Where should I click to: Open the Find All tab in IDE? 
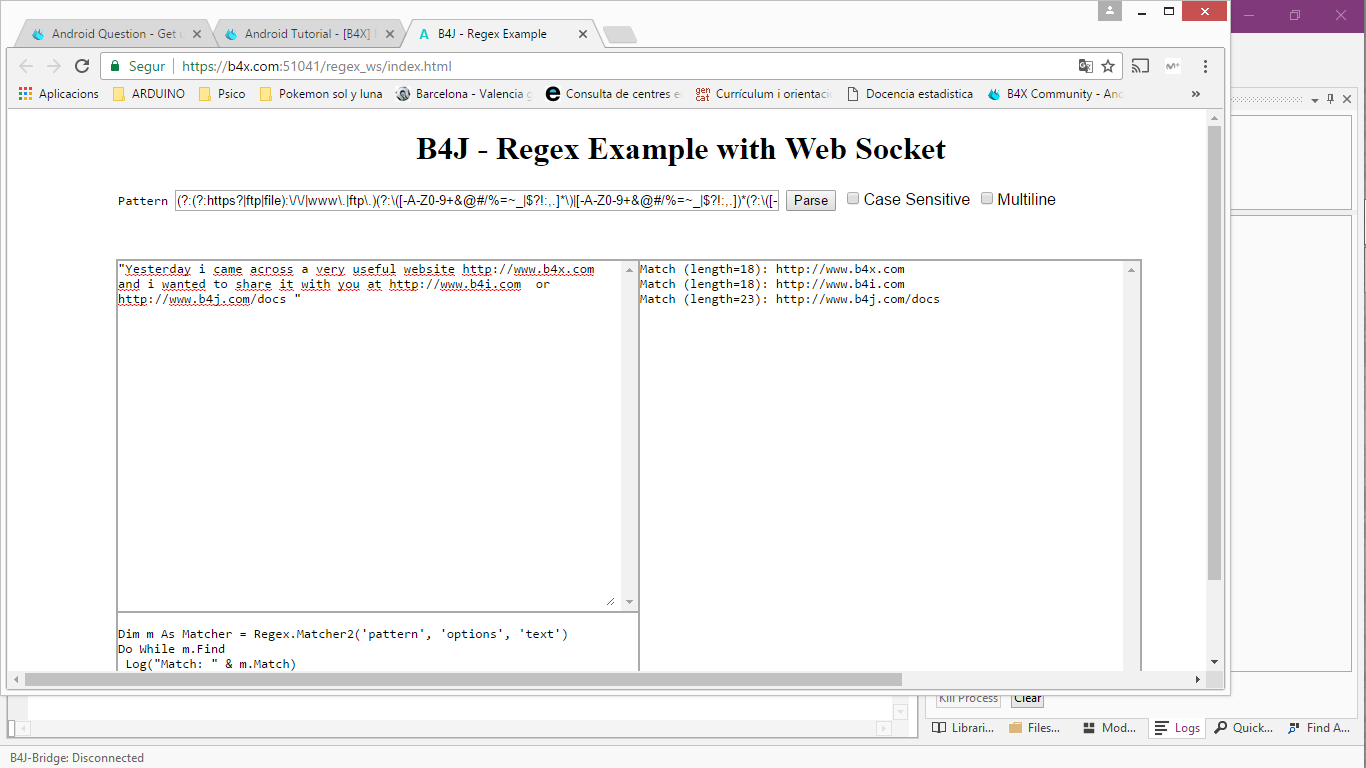pyautogui.click(x=1318, y=728)
